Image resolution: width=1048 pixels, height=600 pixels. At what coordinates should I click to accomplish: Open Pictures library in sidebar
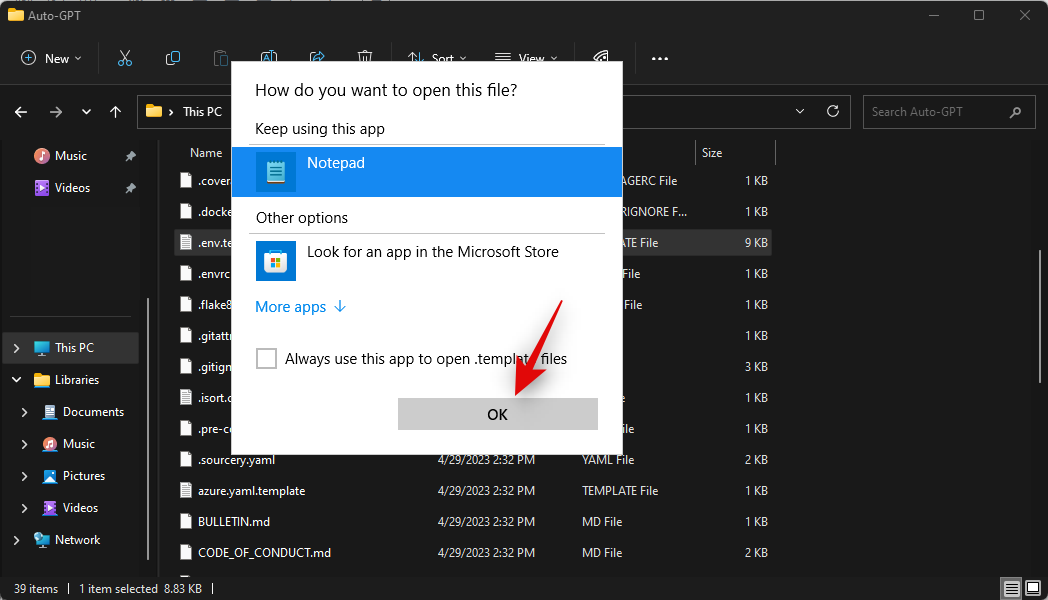84,476
